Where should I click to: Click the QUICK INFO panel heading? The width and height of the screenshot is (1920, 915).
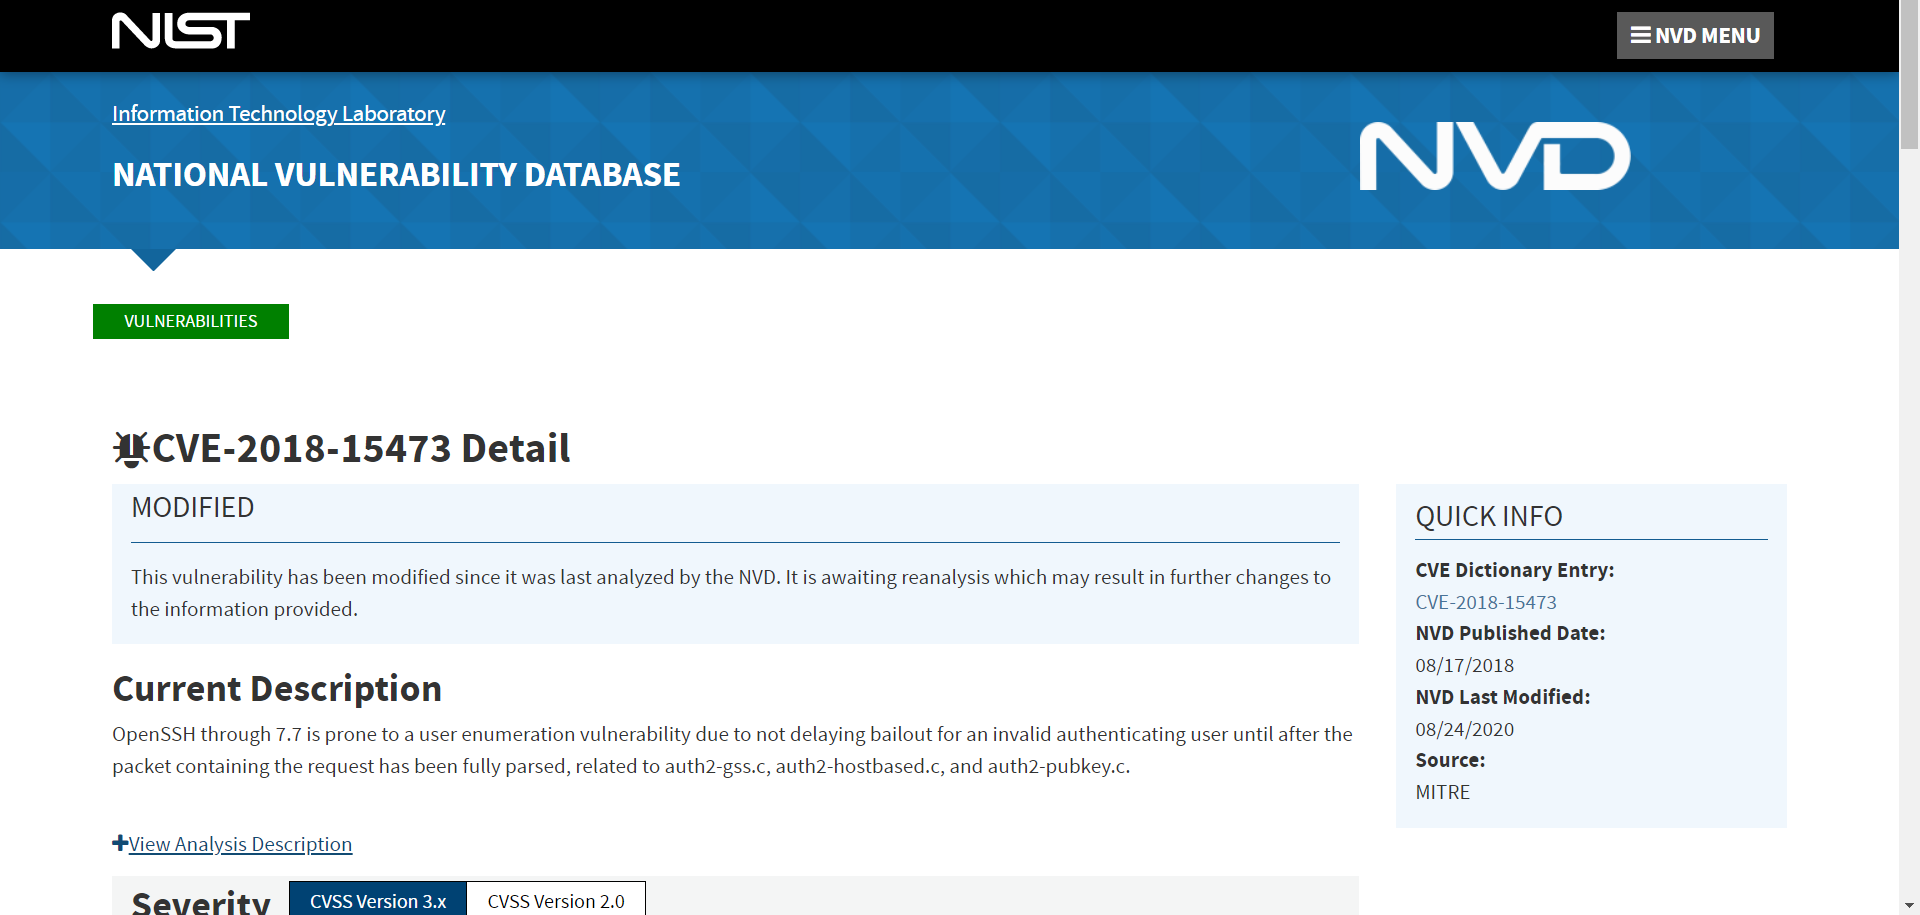click(x=1488, y=516)
